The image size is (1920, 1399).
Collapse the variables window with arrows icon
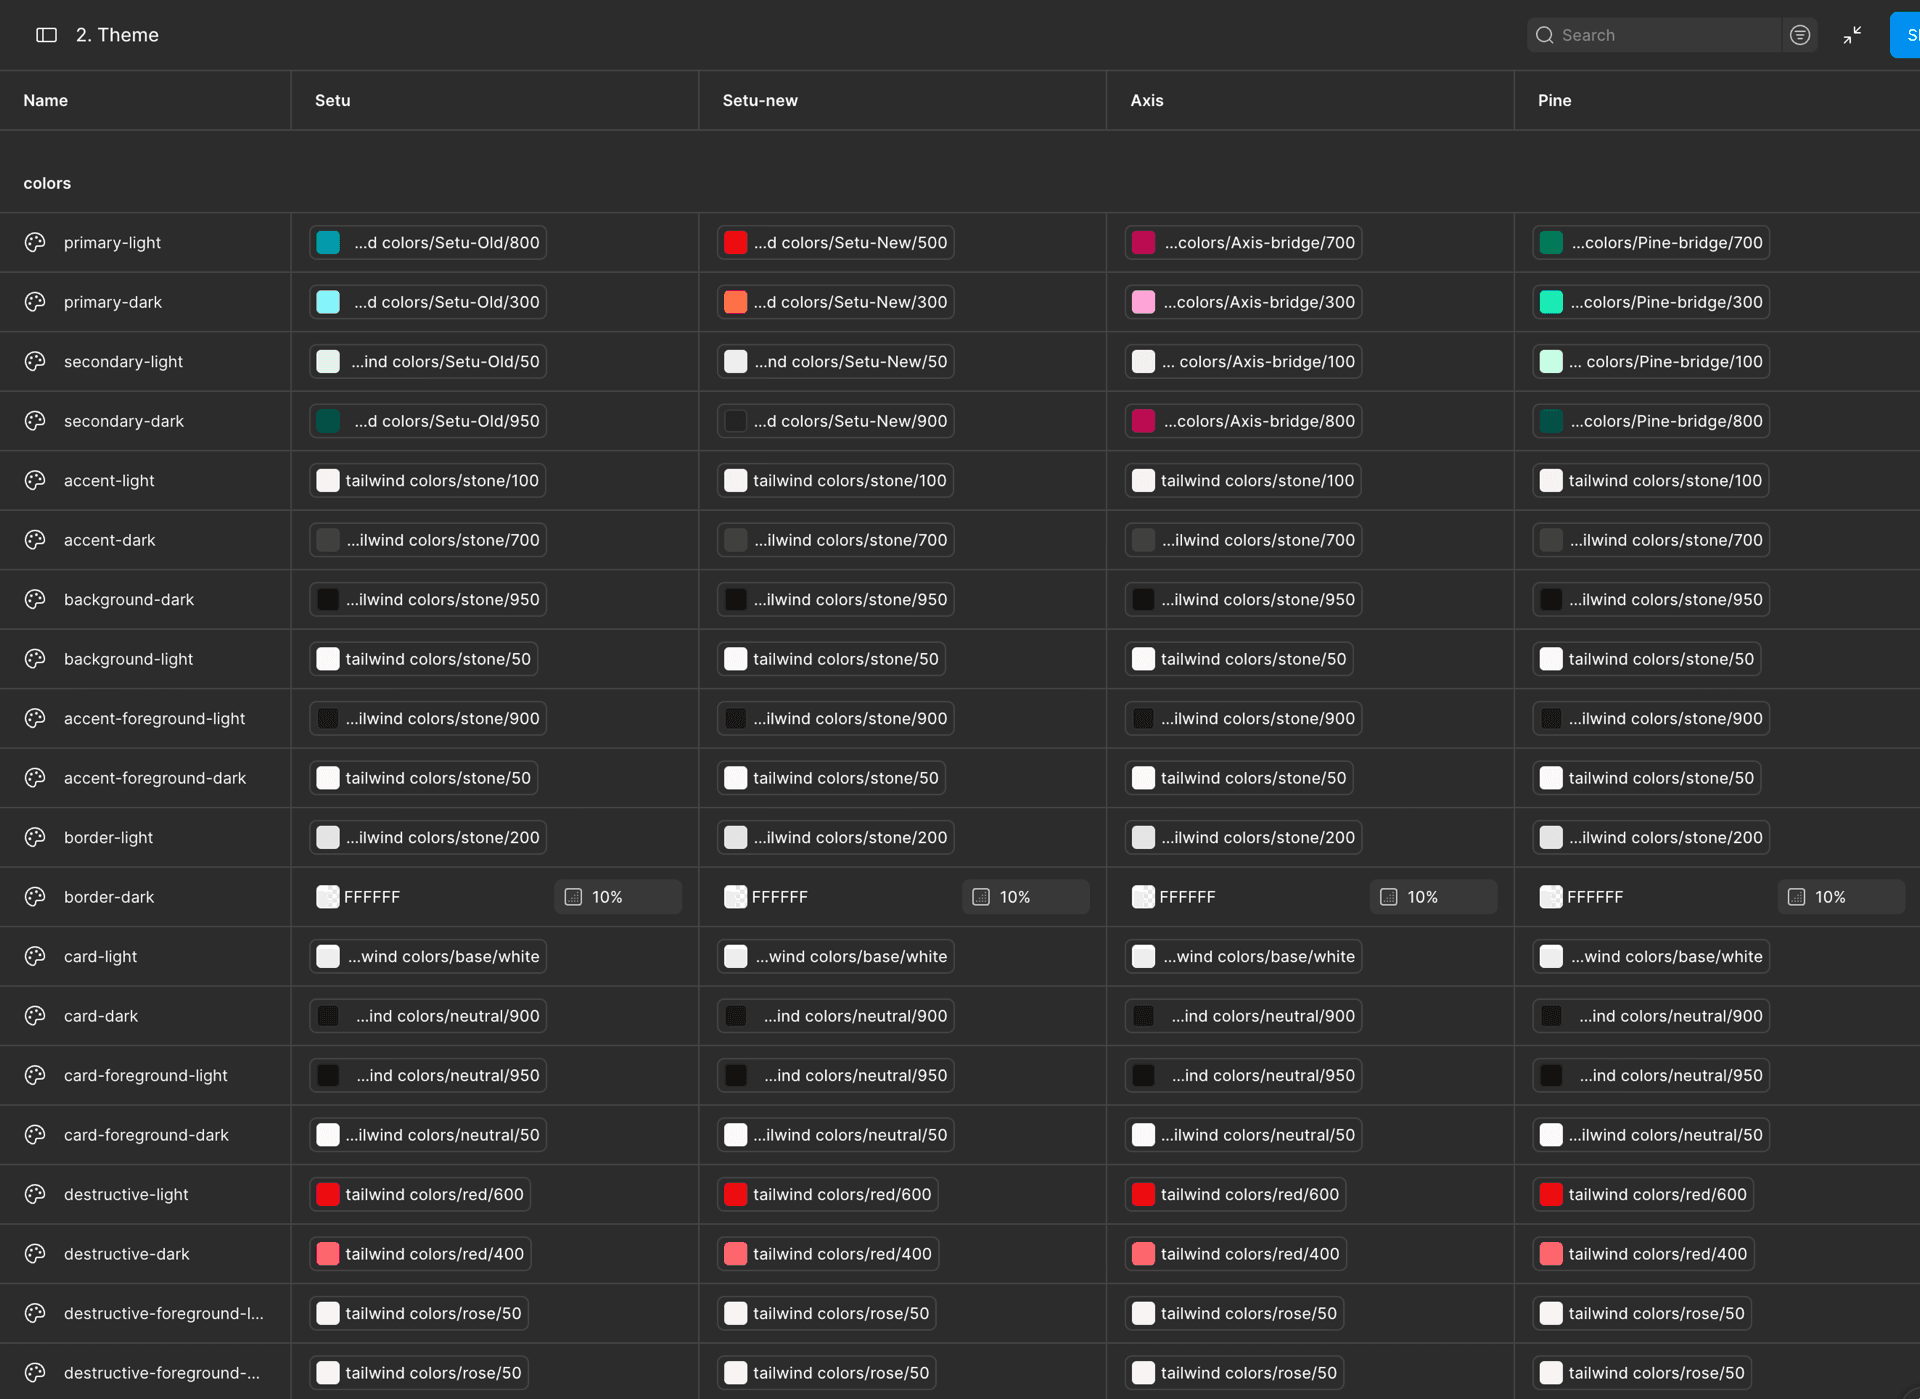(1852, 35)
